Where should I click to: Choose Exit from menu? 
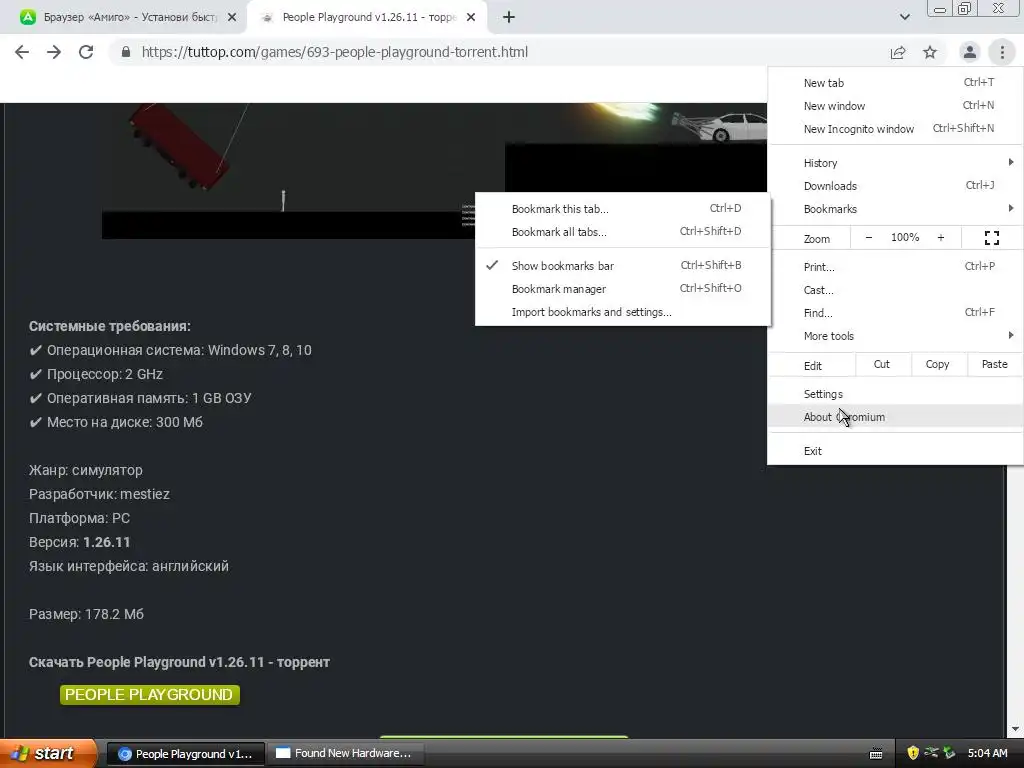coord(895,451)
